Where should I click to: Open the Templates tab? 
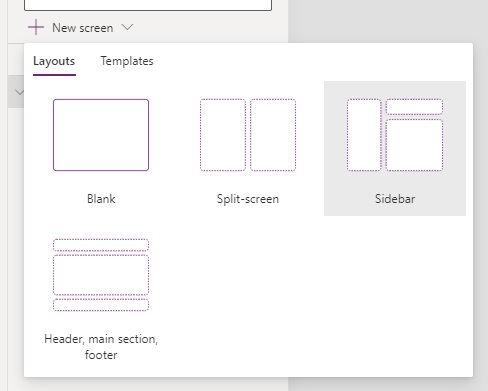click(127, 61)
